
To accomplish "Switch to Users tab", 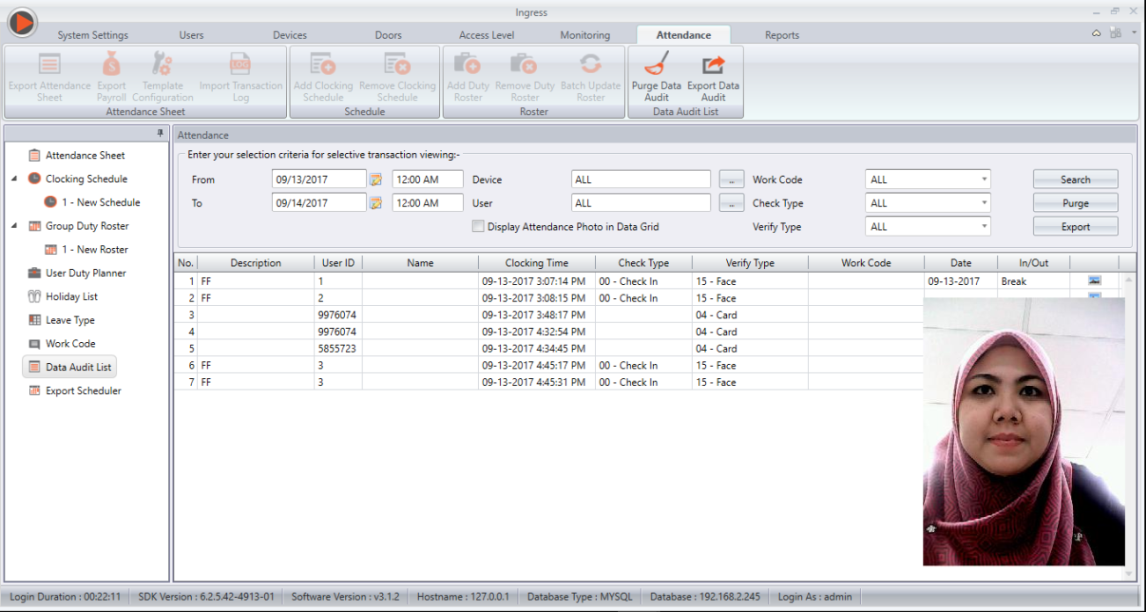I will click(191, 35).
